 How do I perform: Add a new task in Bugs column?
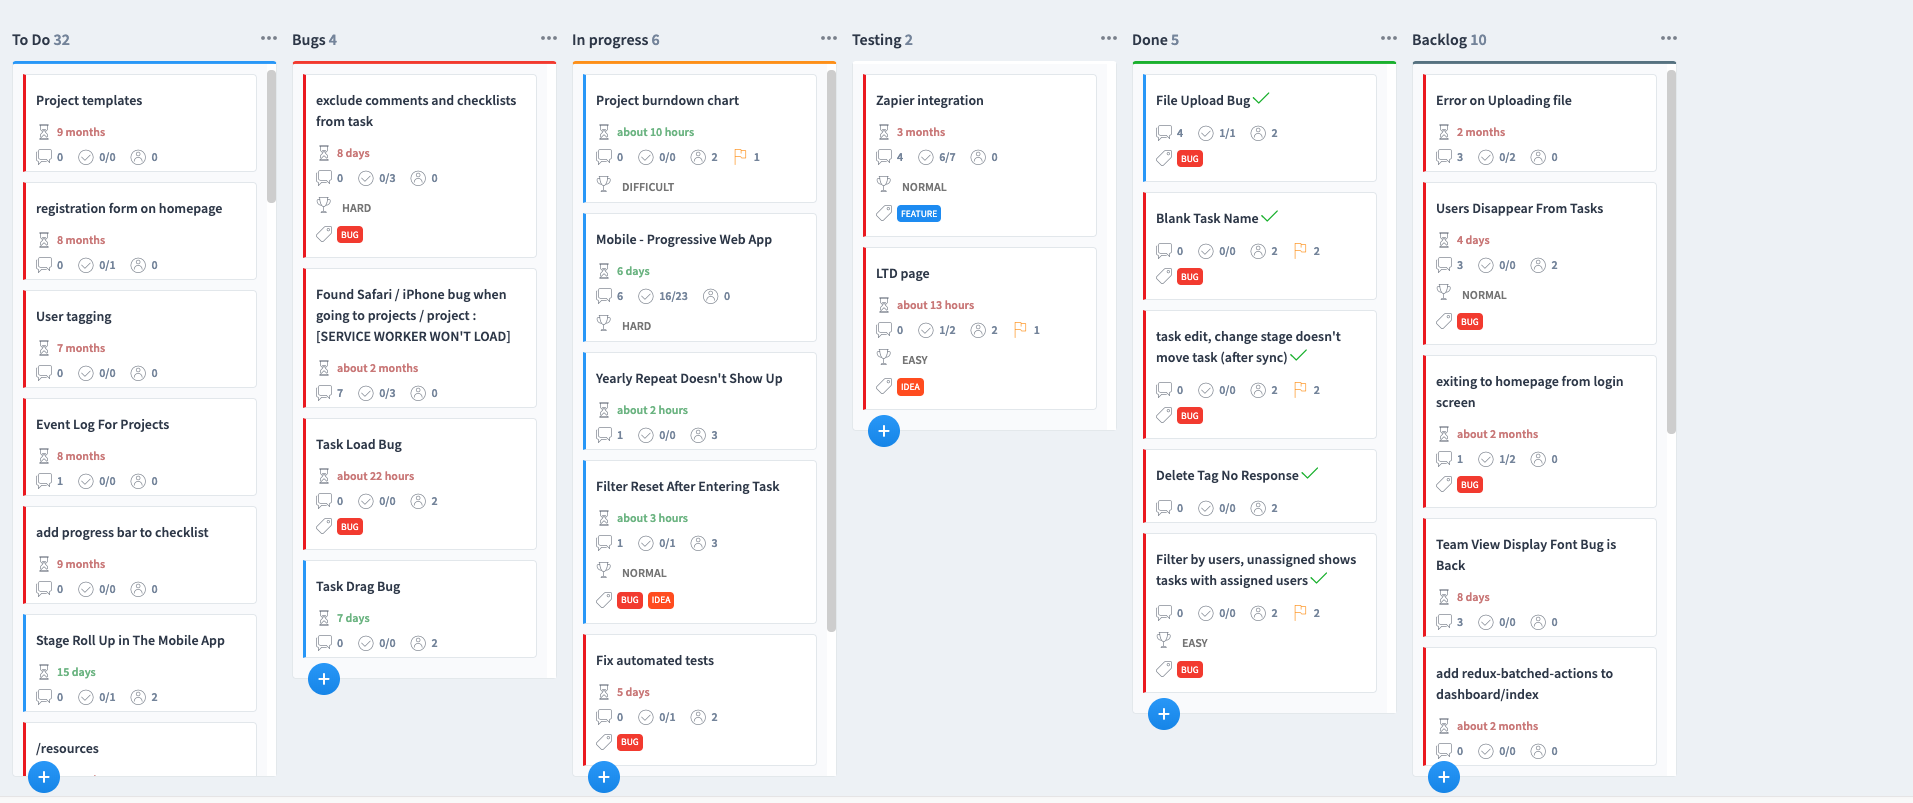324,679
